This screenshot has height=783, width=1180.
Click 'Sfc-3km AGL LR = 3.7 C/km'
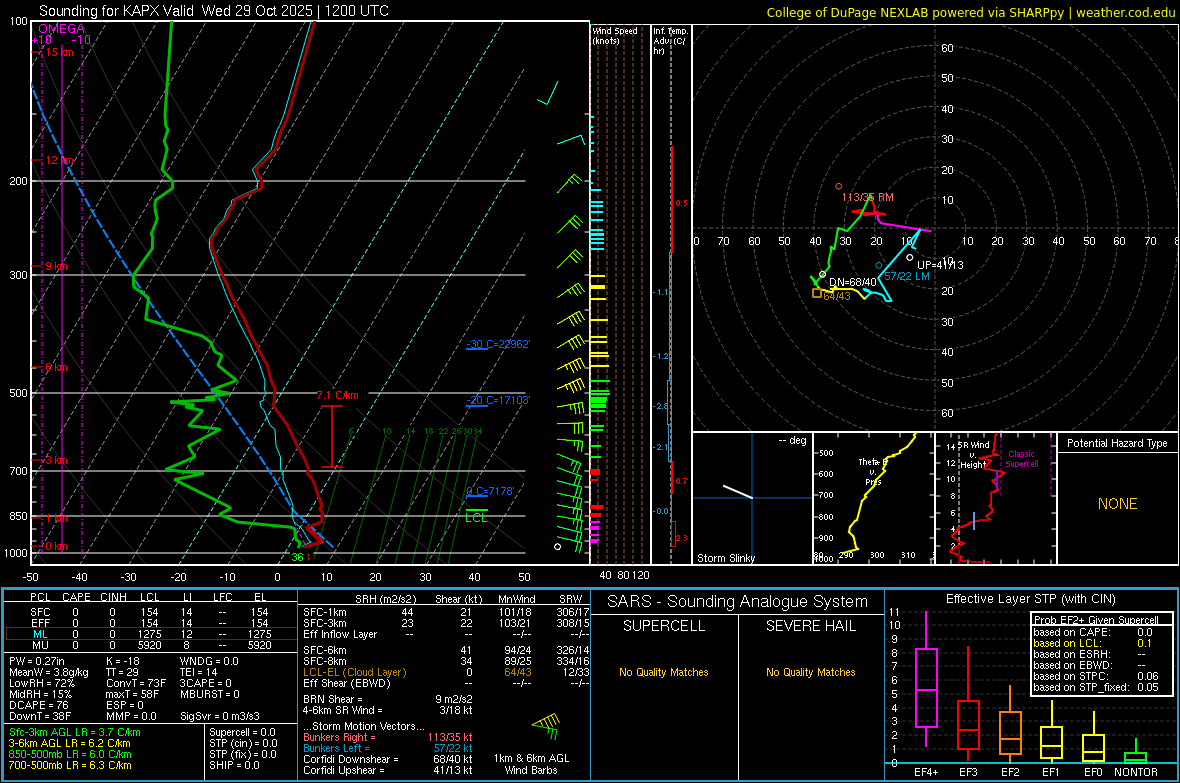click(75, 732)
